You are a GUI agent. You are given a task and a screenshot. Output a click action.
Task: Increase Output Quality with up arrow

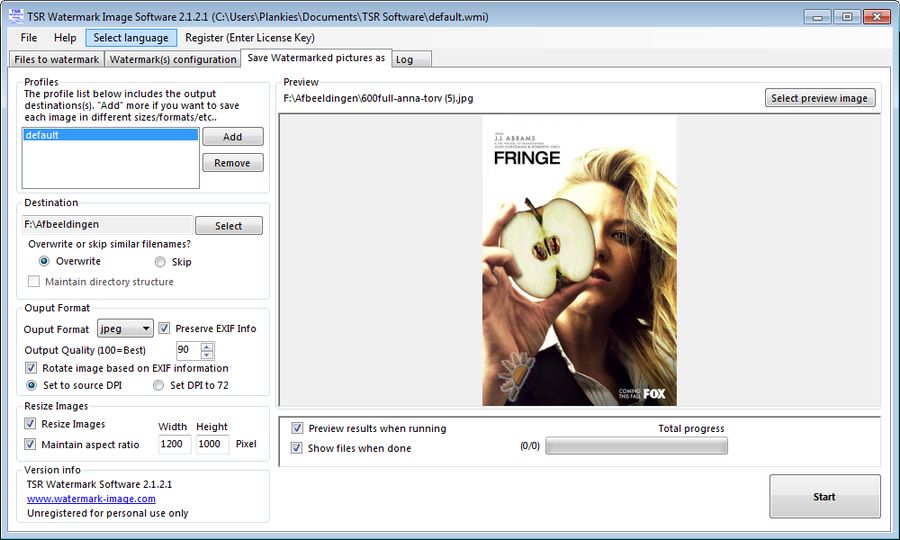pos(207,346)
